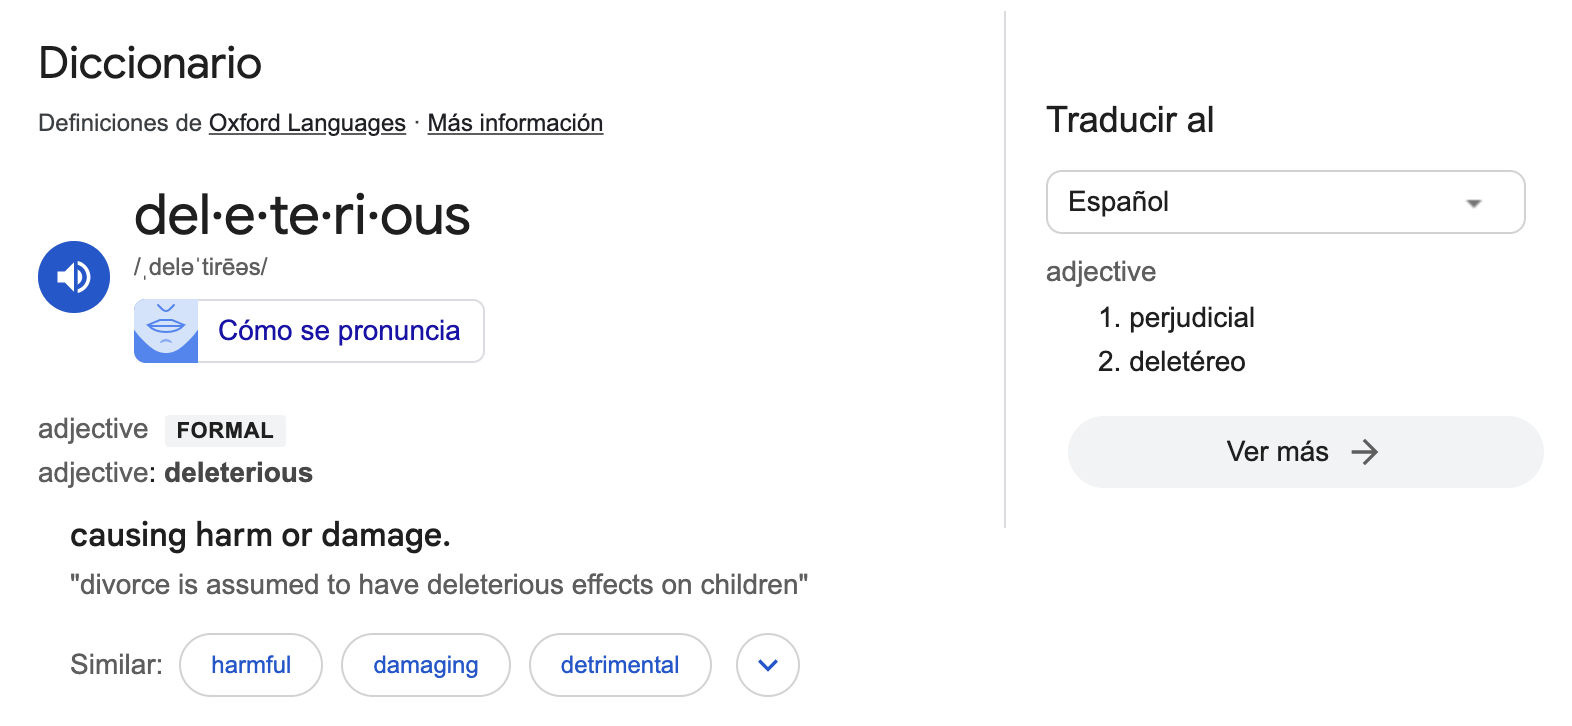Select the perjudicial translation
This screenshot has height=726, width=1572.
[x=1191, y=318]
